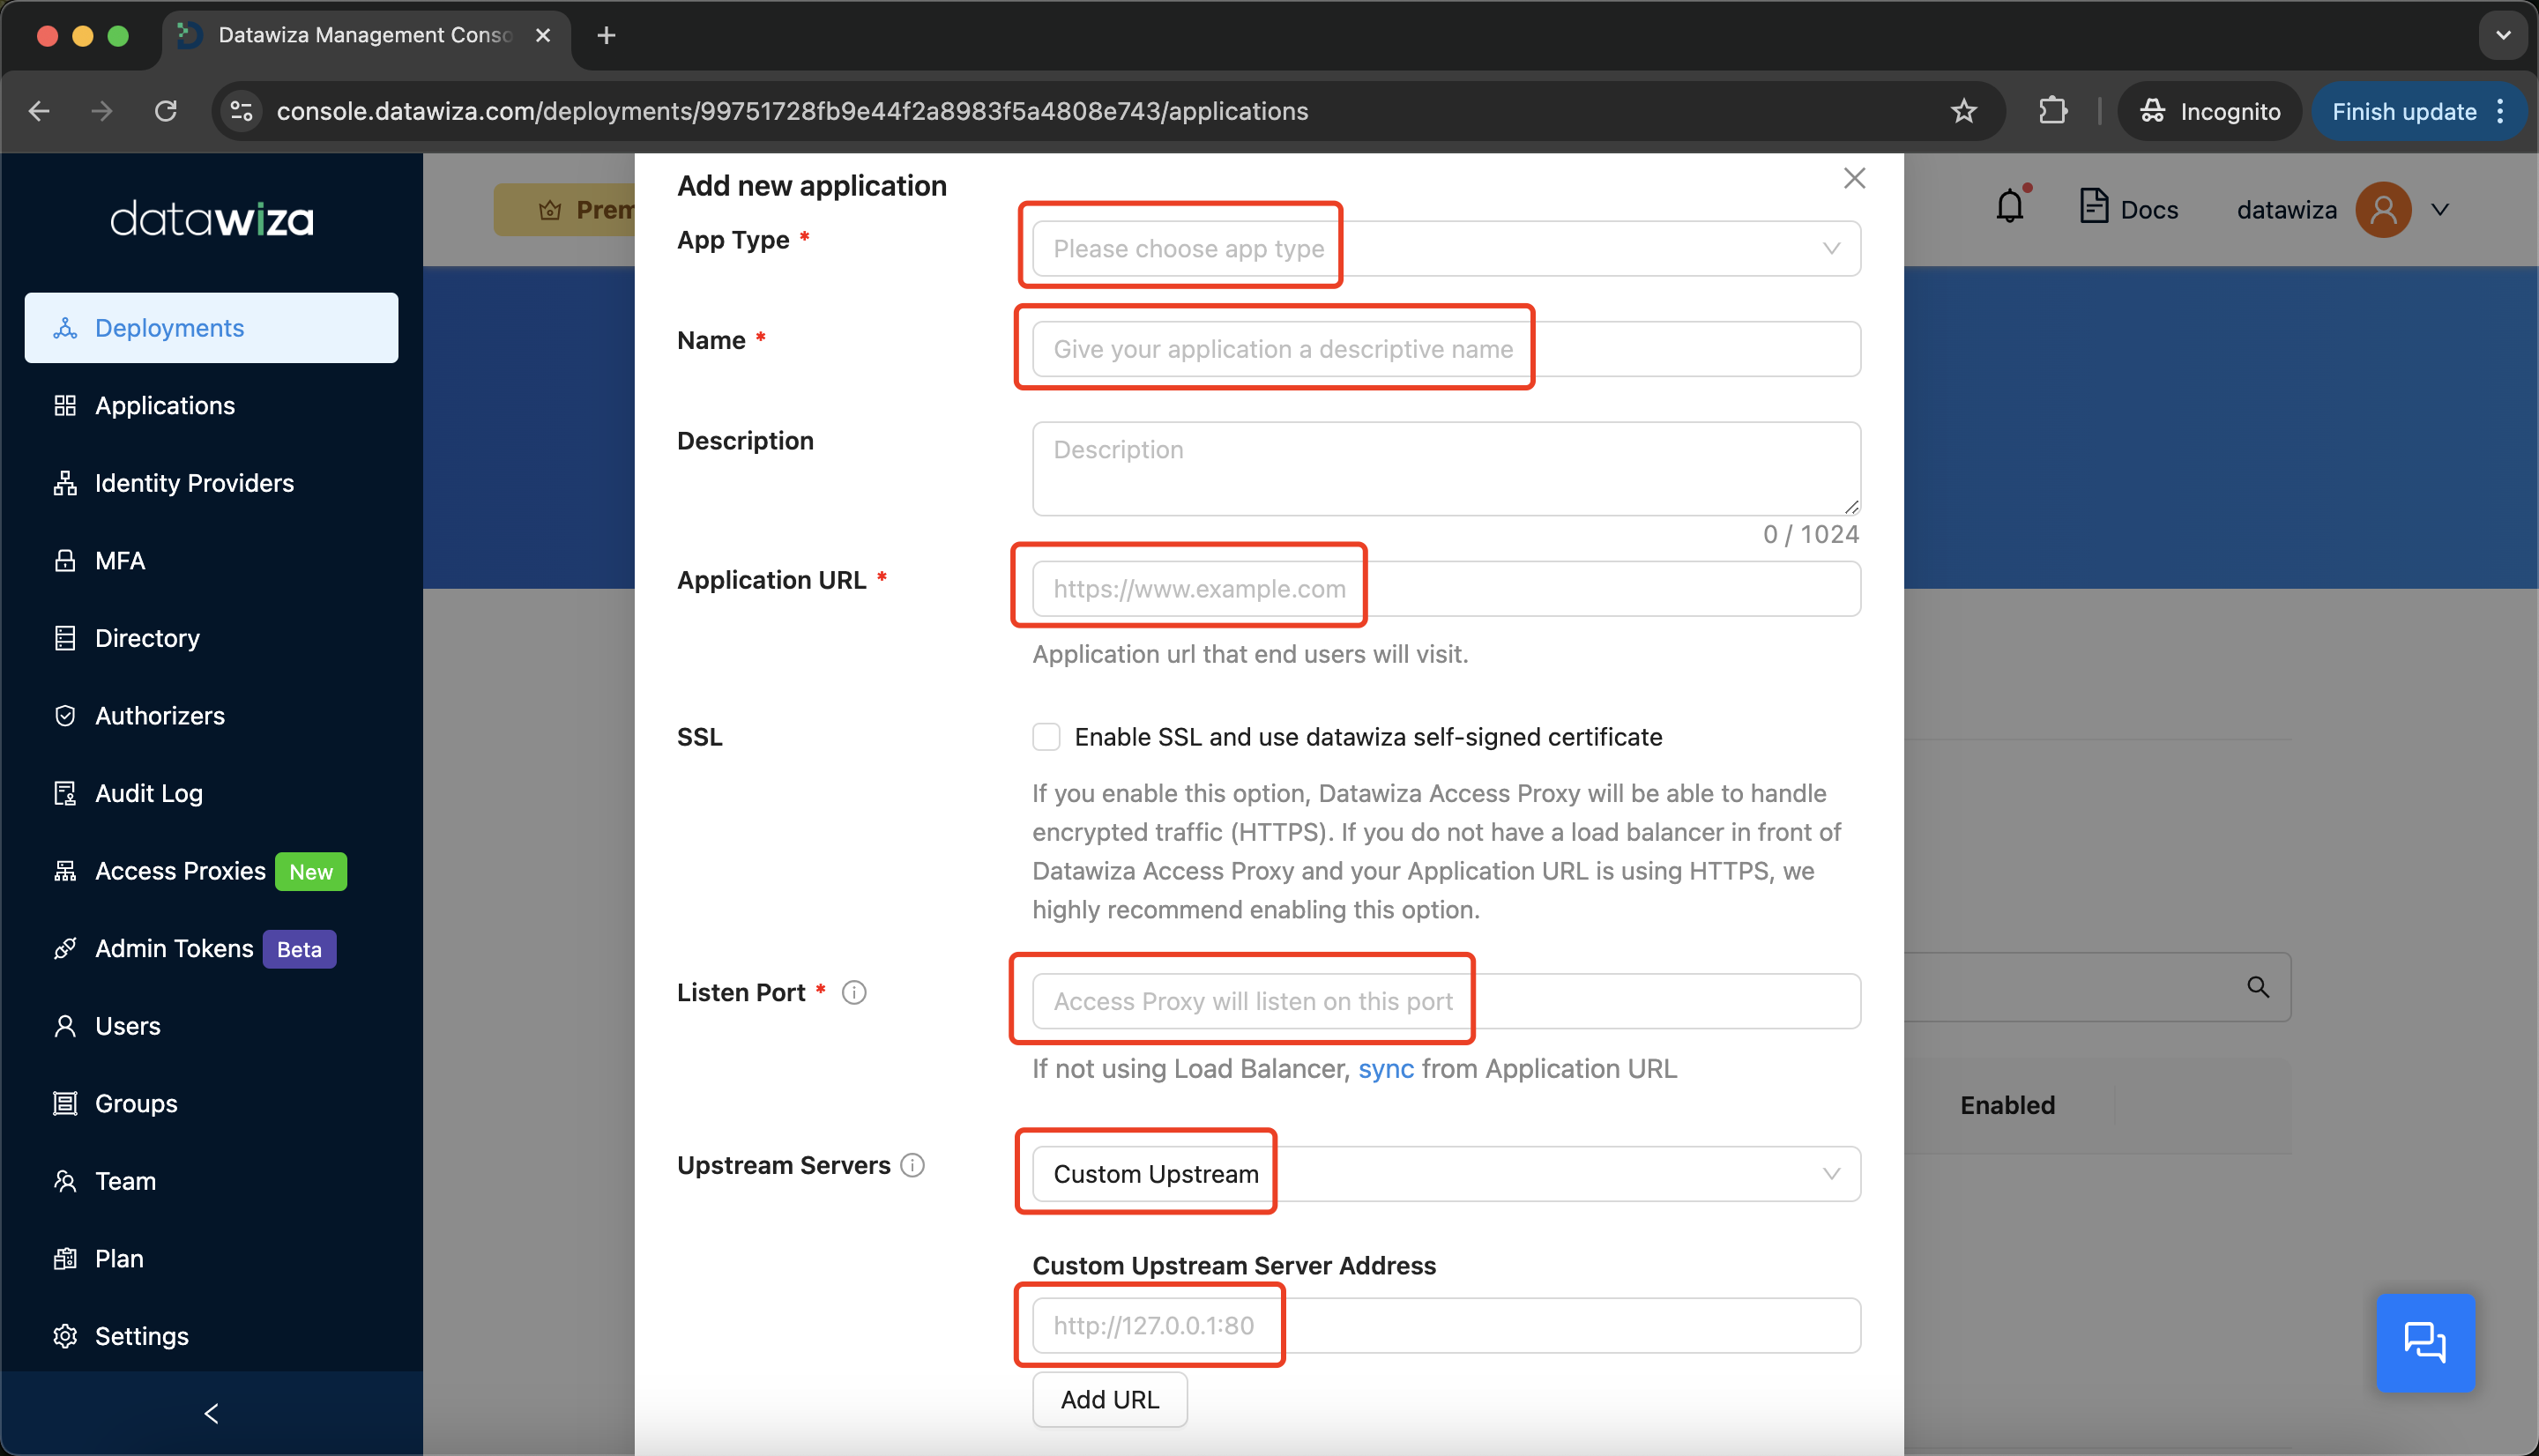Open the tab search dropdown

[2503, 35]
